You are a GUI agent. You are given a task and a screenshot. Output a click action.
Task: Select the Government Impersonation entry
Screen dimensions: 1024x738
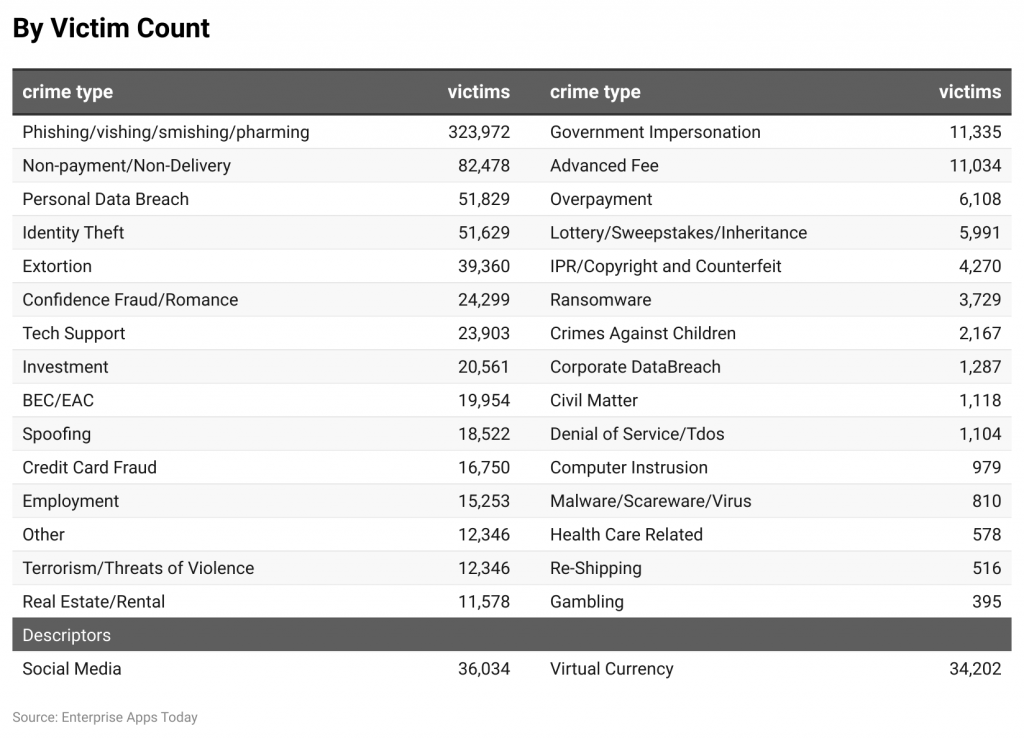point(653,131)
